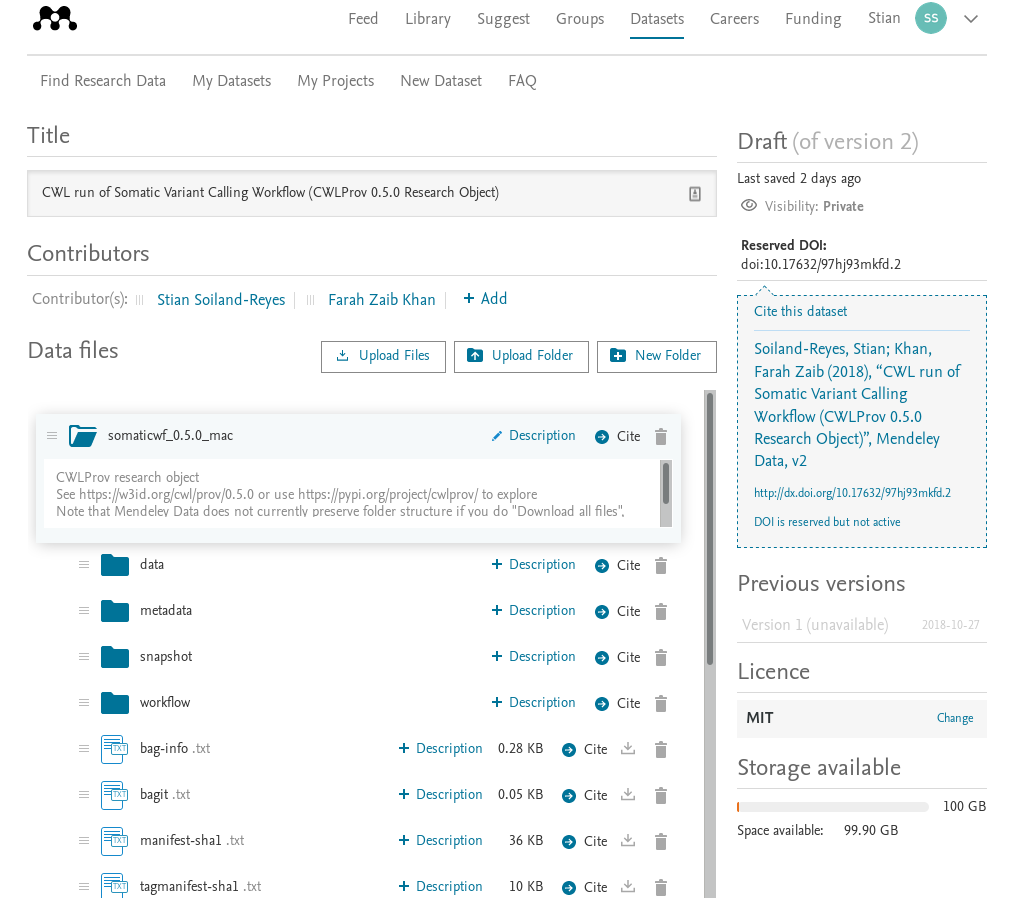Image resolution: width=1036 pixels, height=918 pixels.
Task: Edit Description of somaticwf_0.5.0_mac
Action: (x=533, y=436)
